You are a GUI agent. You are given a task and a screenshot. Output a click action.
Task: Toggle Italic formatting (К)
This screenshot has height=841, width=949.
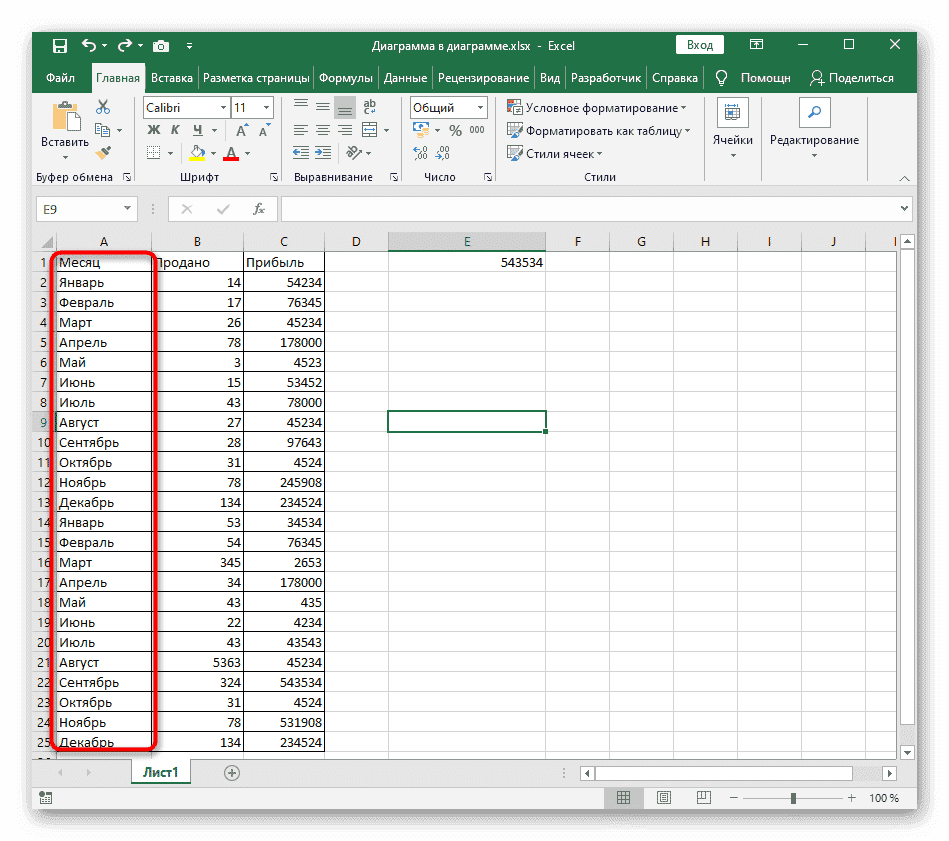click(x=176, y=131)
